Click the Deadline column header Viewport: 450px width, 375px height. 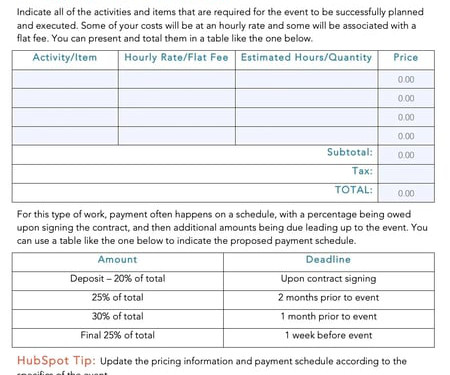click(x=328, y=260)
